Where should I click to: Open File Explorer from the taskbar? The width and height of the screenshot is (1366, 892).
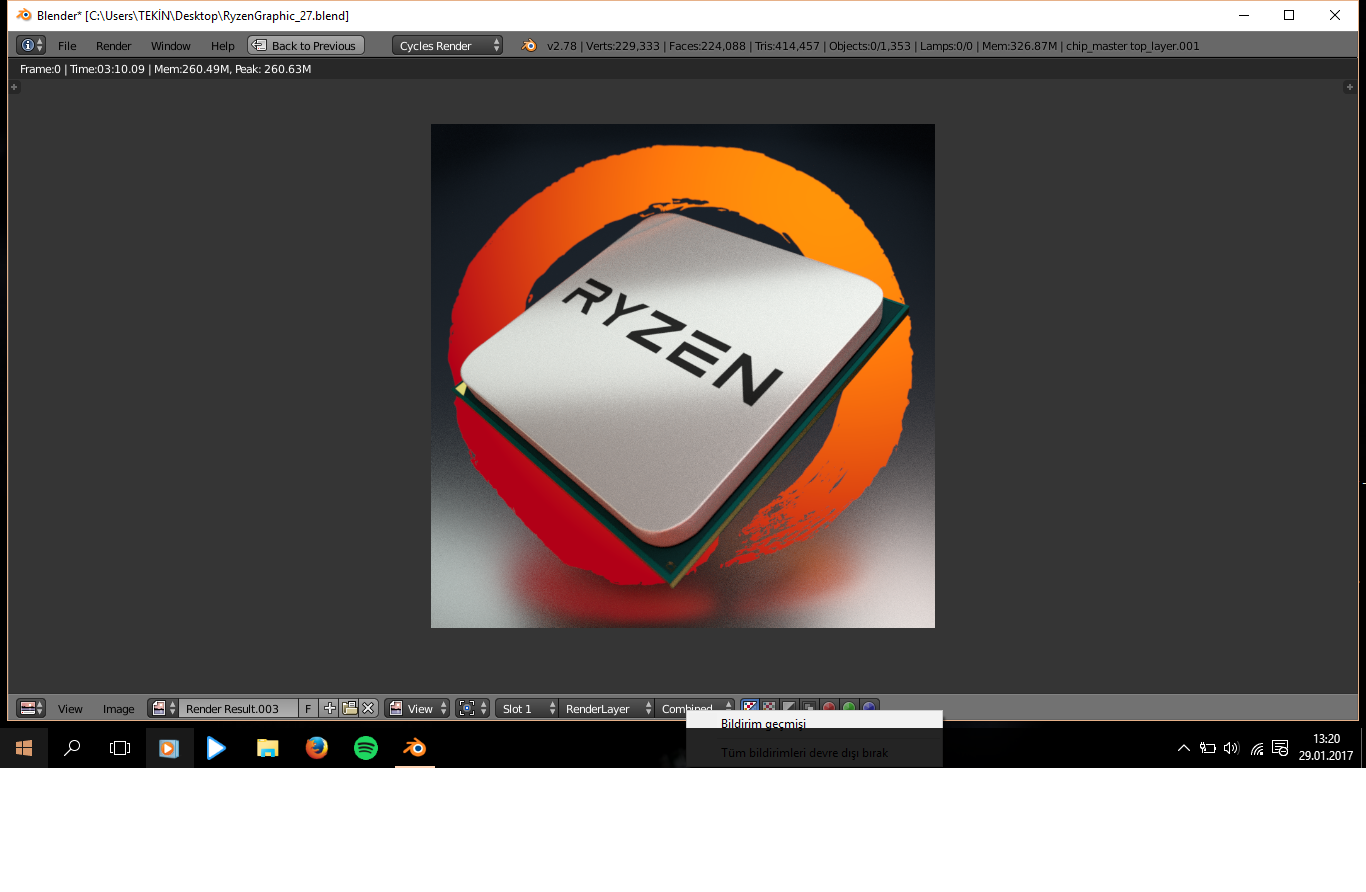pos(267,747)
